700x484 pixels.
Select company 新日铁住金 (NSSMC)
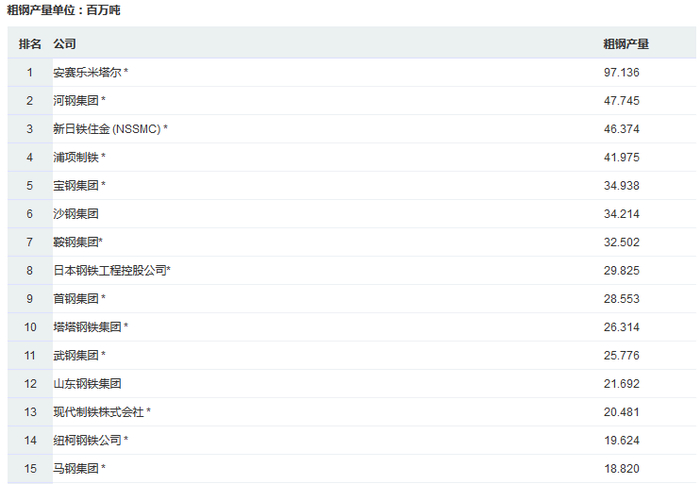[107, 129]
